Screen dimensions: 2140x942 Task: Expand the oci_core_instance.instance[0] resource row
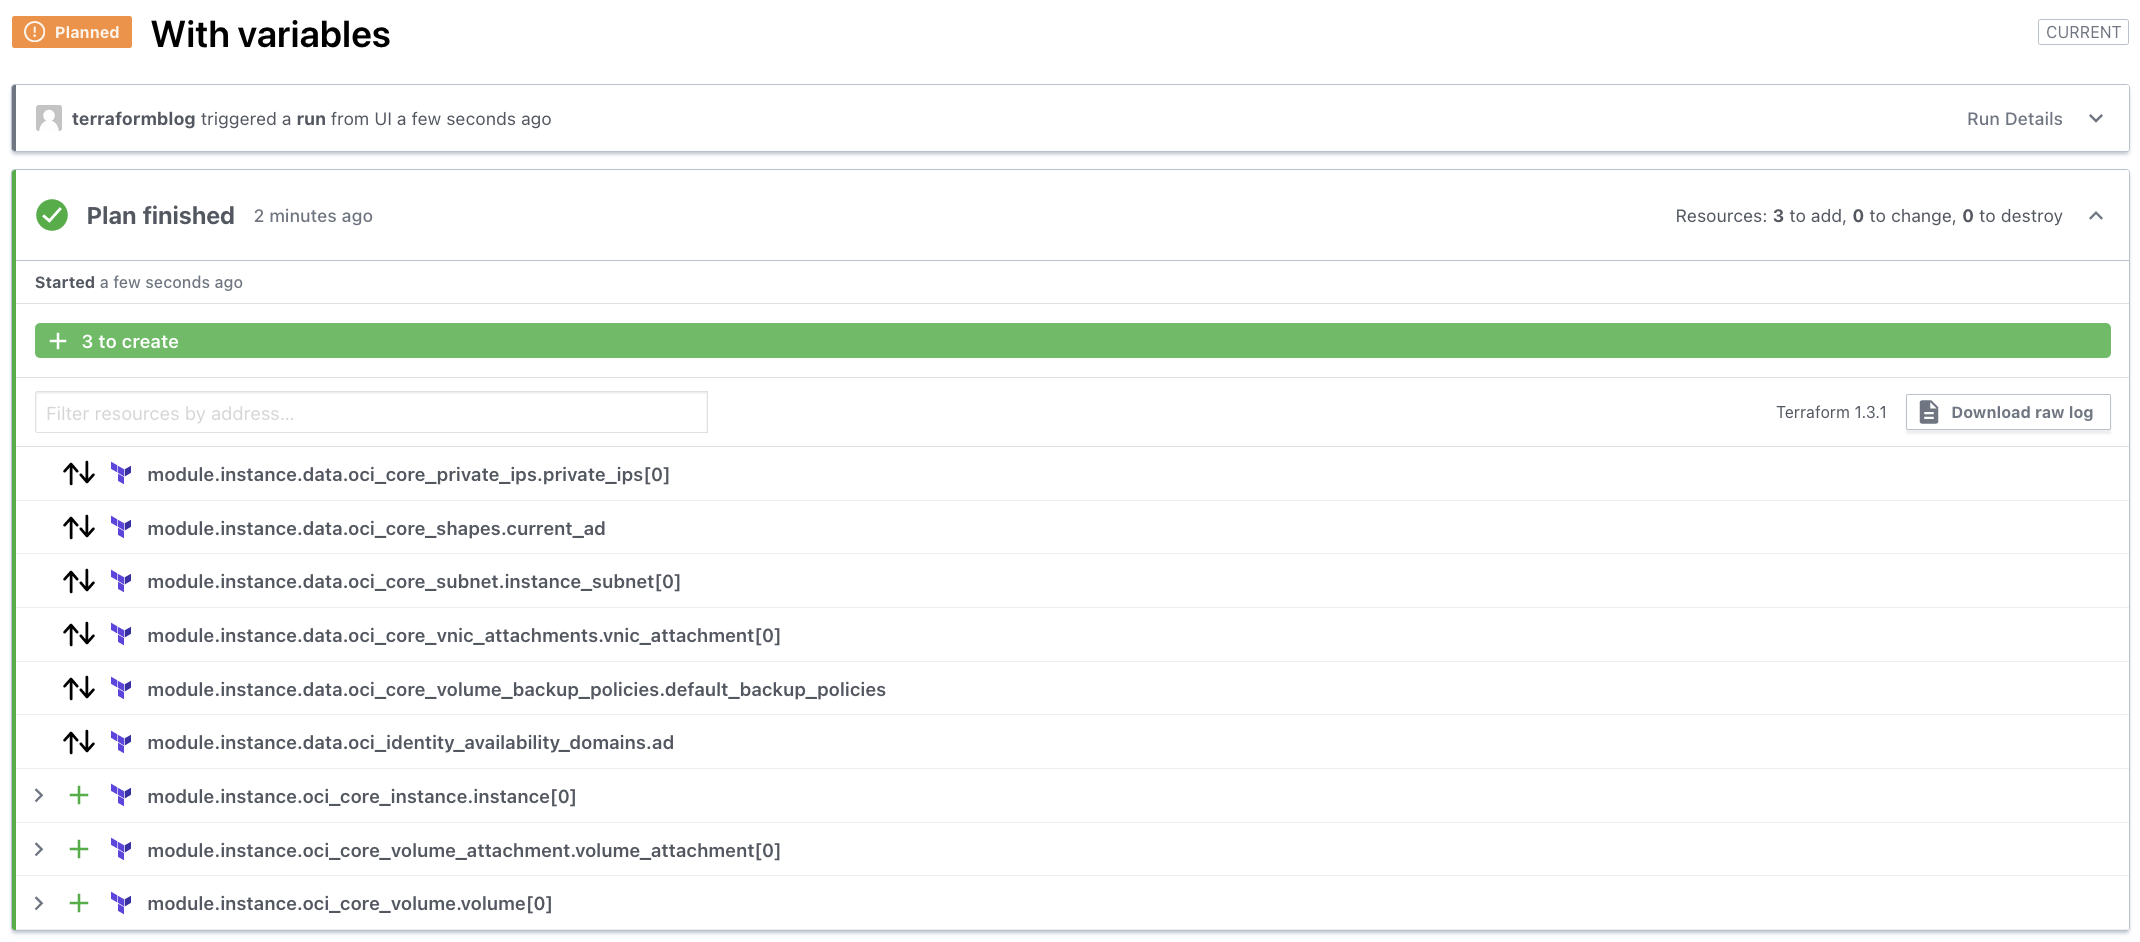tap(39, 796)
